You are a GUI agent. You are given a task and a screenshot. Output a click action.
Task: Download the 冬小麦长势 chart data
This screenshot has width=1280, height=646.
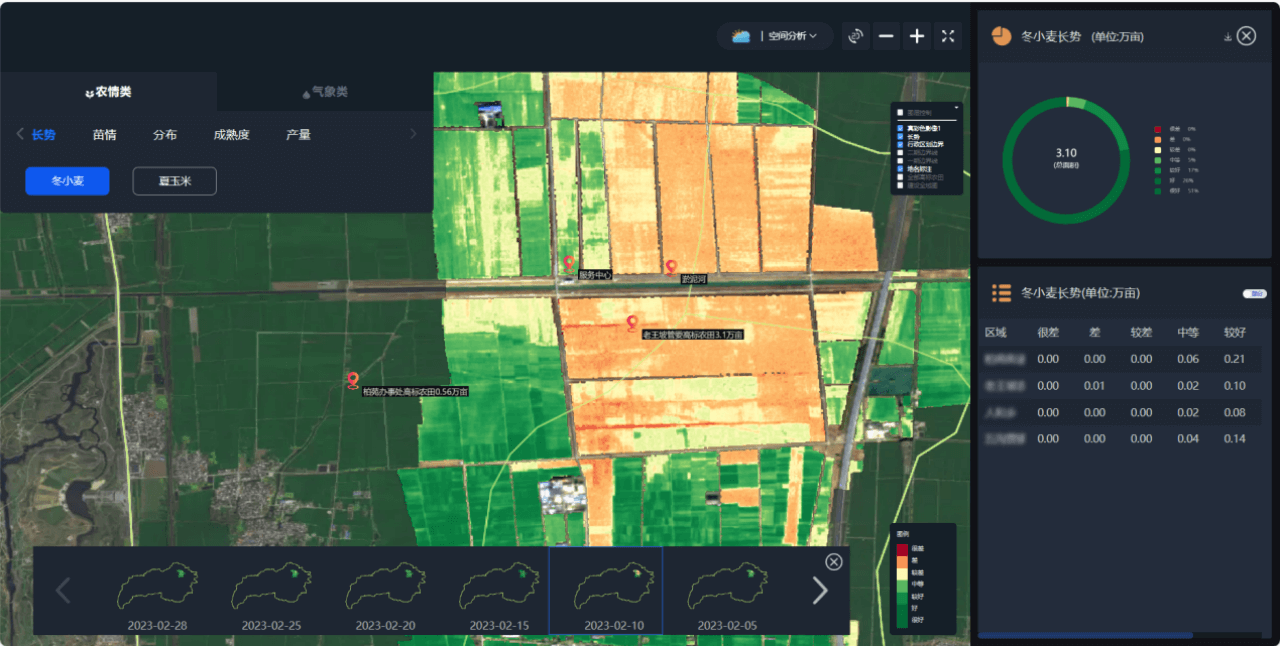tap(1227, 37)
